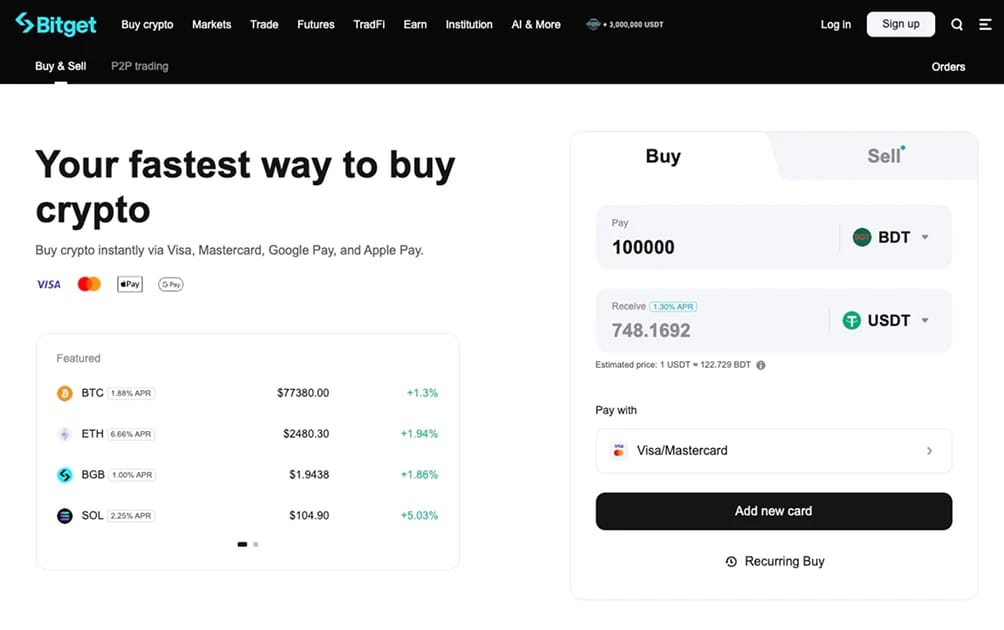Click the SOL change +5.03%
Screen dimensions: 1004x630
(x=419, y=515)
